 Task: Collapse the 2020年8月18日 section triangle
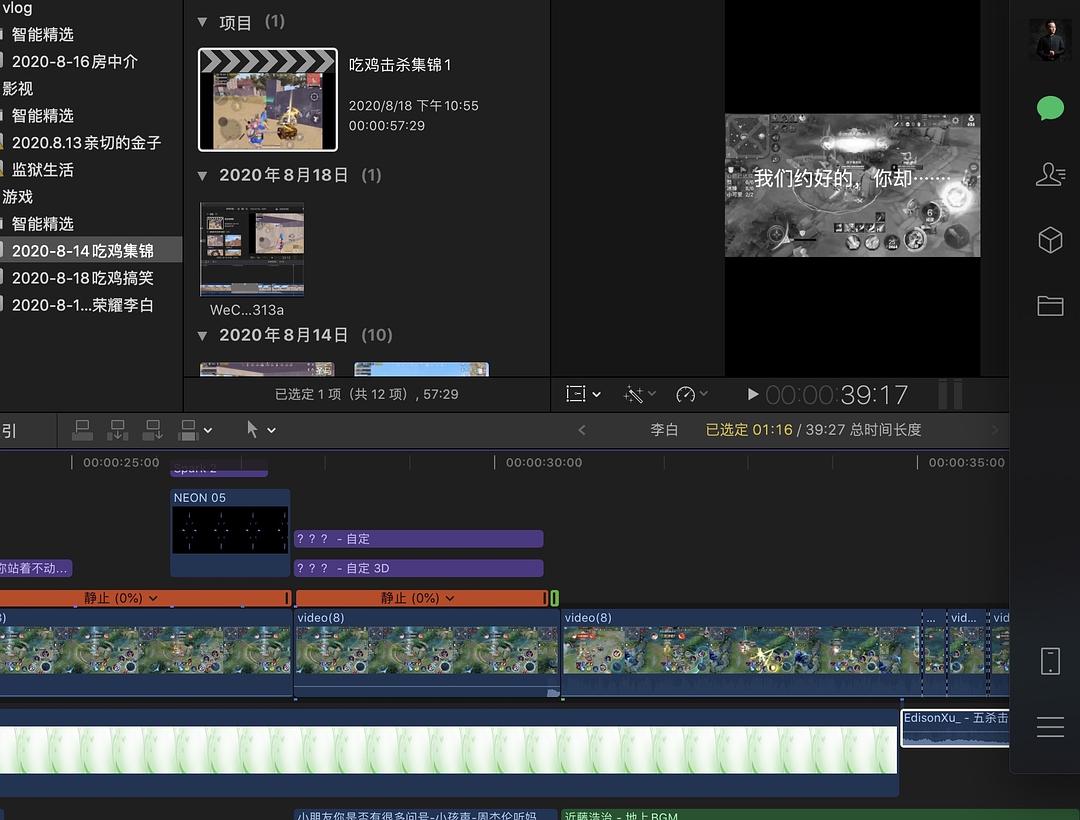pos(202,176)
